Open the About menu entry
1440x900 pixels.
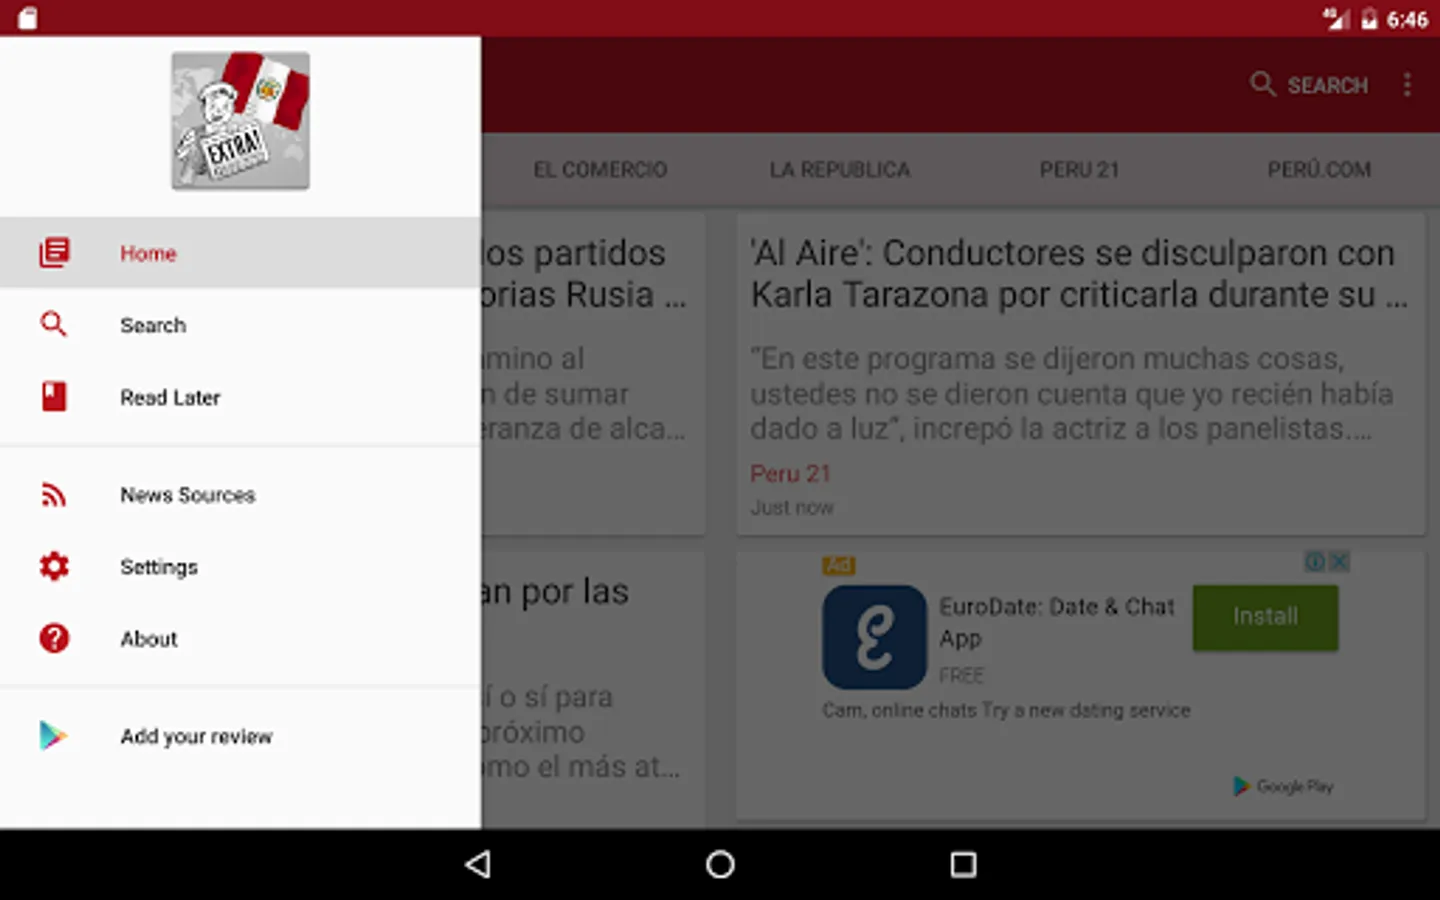pos(240,639)
